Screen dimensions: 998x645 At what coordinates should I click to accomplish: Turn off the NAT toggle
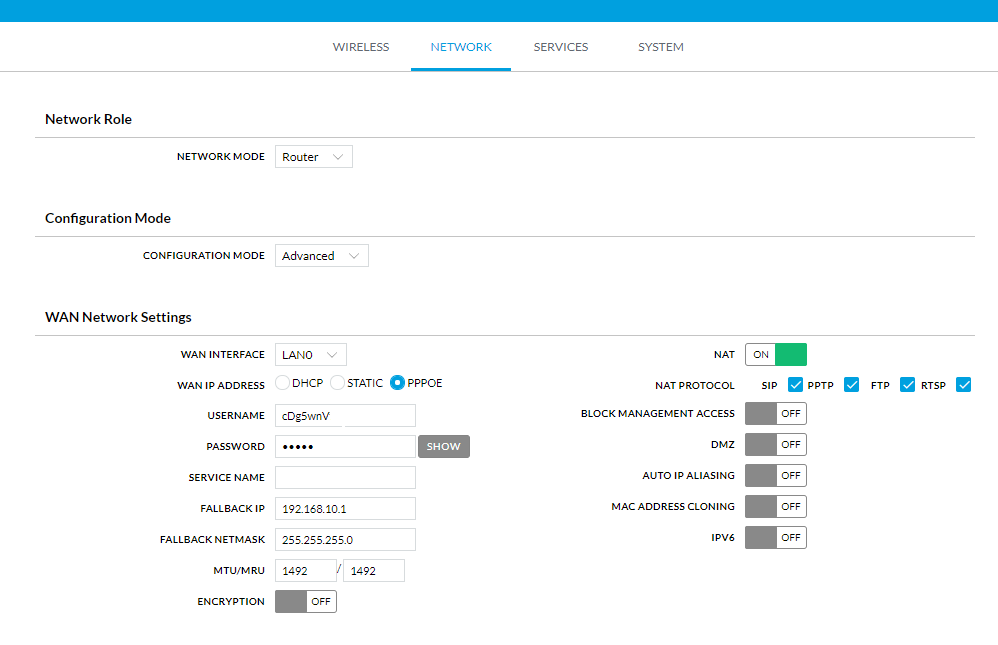click(775, 355)
